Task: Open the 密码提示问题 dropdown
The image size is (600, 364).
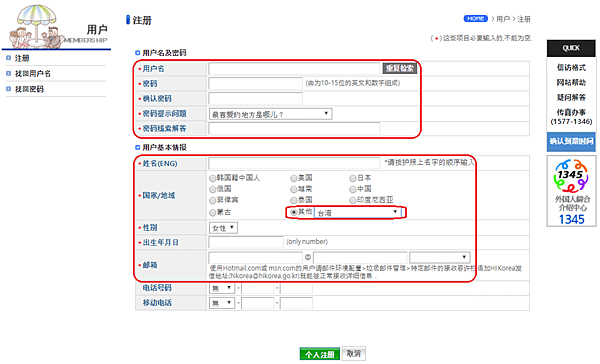Action: pos(270,114)
